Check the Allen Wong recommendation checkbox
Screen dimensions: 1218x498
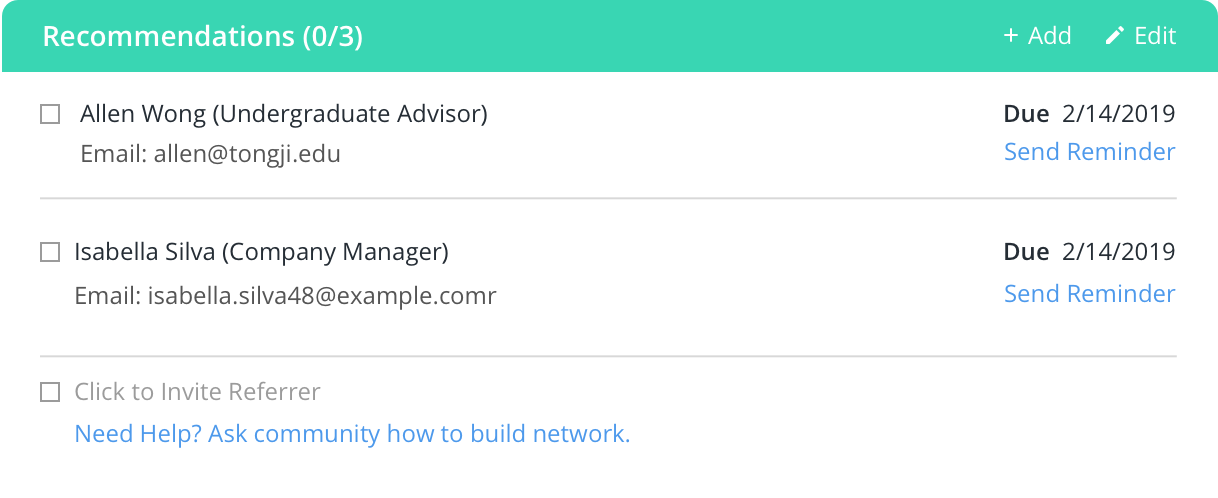pos(50,115)
